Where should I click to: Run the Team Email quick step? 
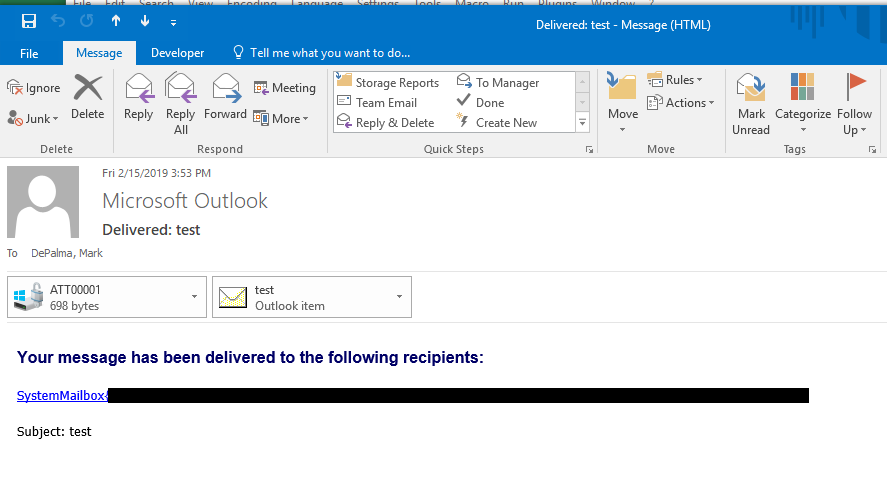tap(377, 102)
